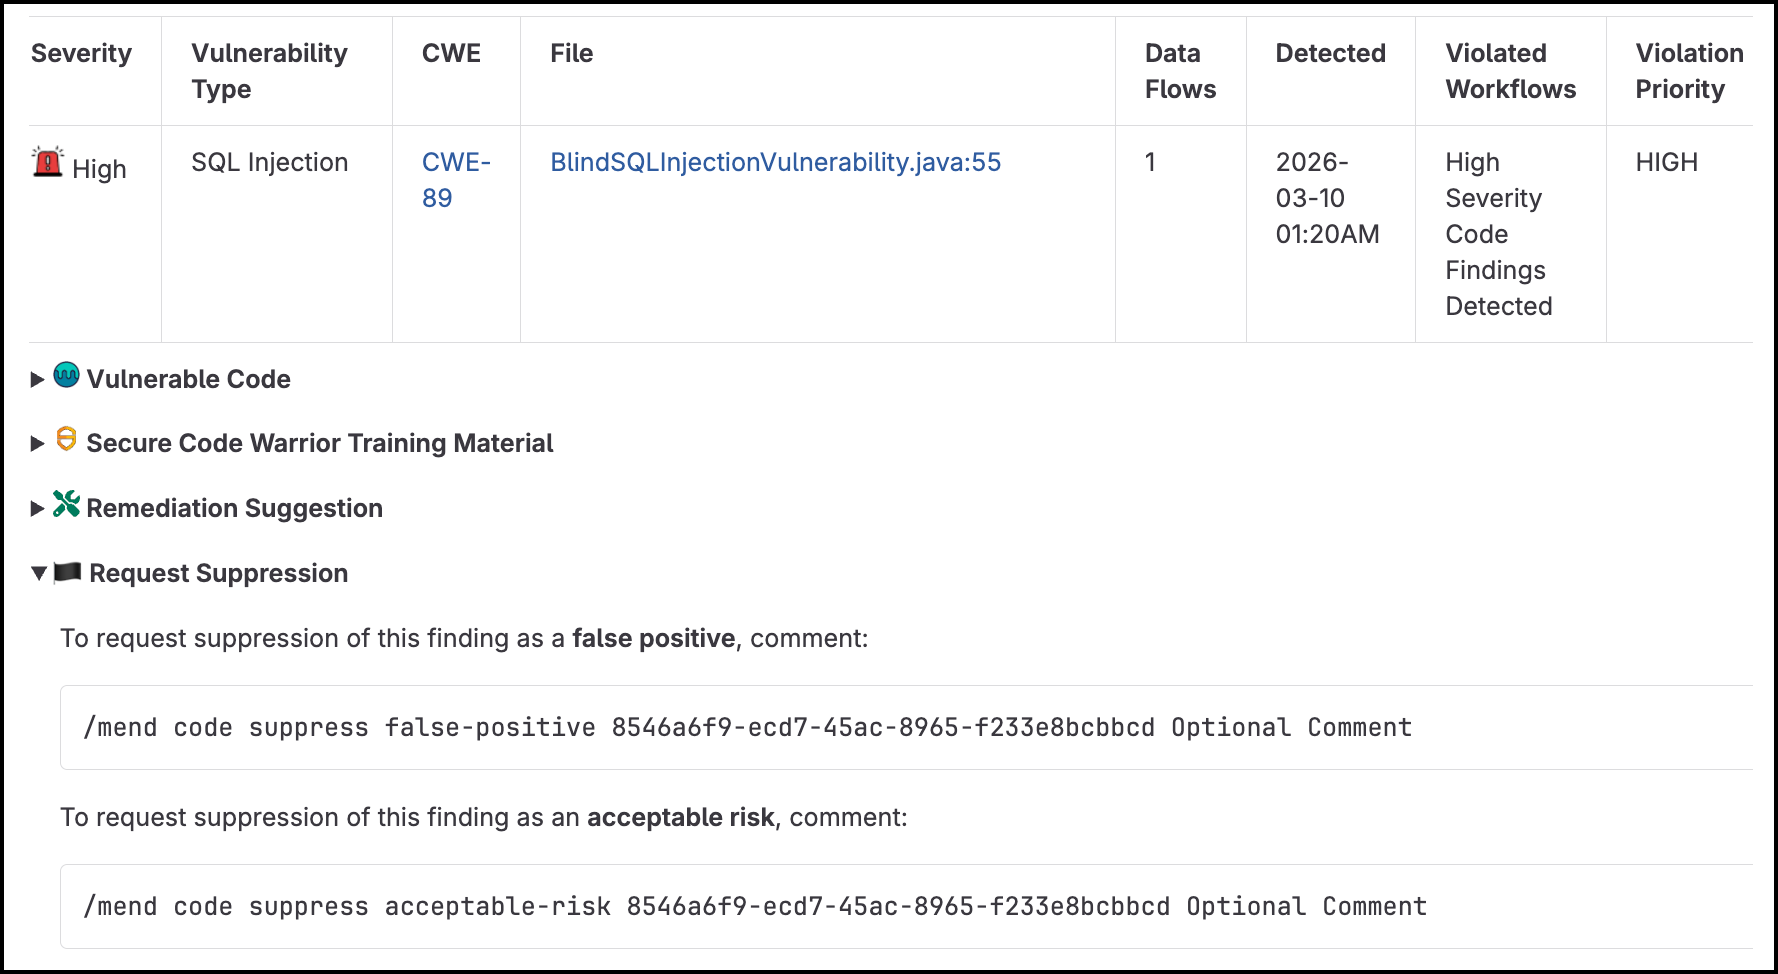Open the CWE-89 reference link
Screen dimensions: 1778x974
coord(456,180)
